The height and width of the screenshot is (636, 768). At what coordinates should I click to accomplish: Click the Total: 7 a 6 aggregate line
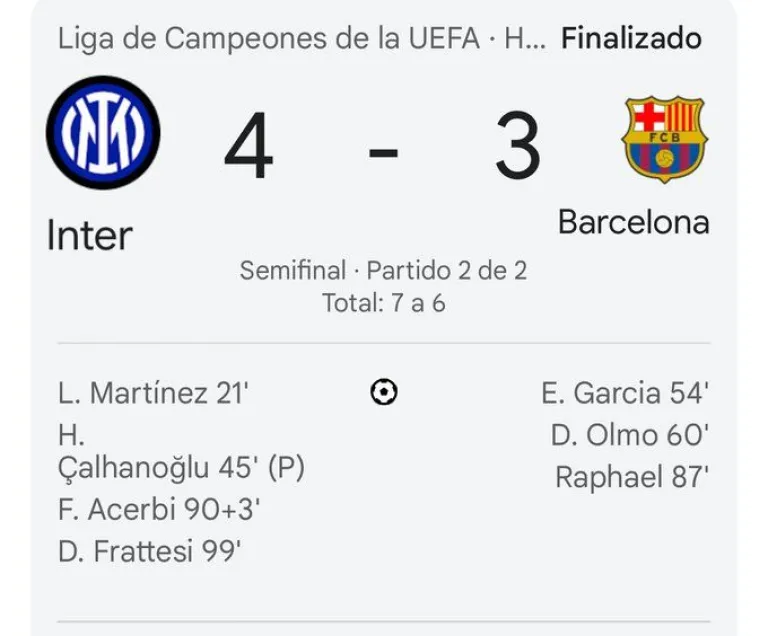click(x=383, y=302)
